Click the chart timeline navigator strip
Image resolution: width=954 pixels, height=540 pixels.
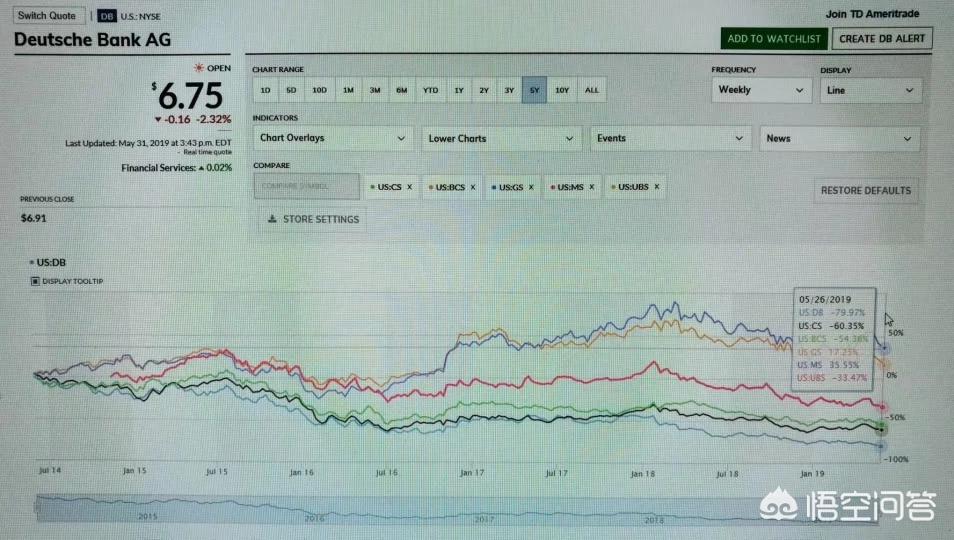click(x=456, y=510)
